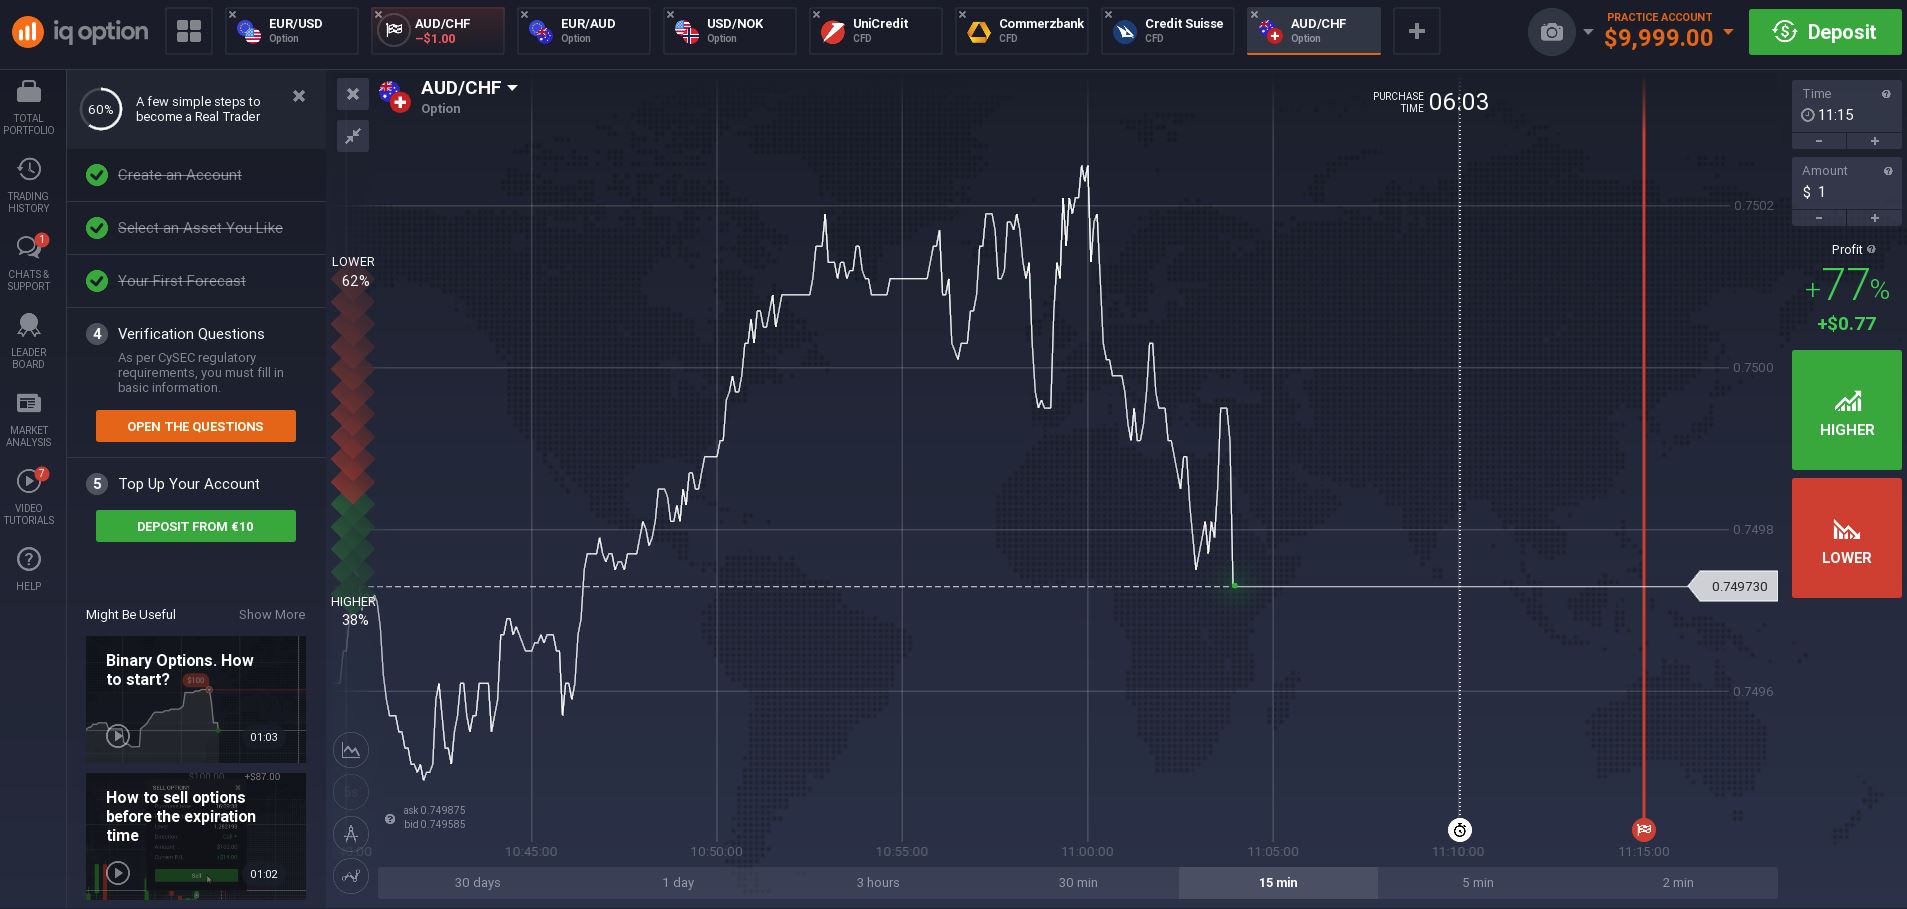Close the EUR/USD tab
1907x909 pixels.
pos(233,14)
